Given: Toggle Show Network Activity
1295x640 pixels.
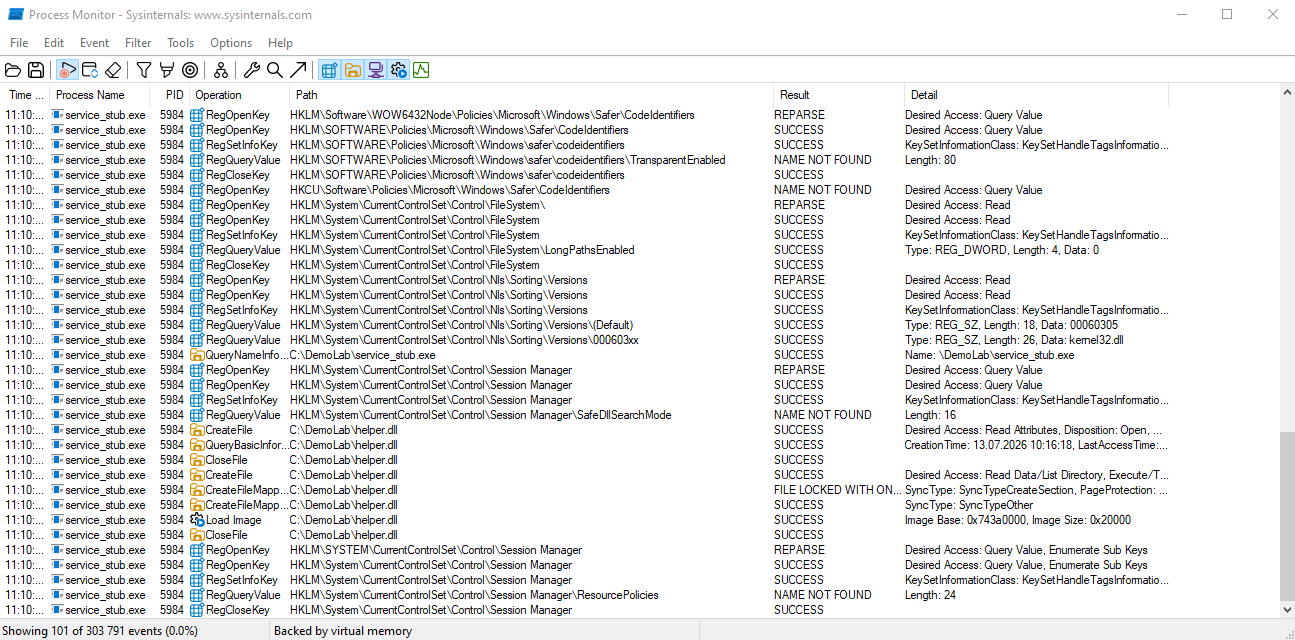Looking at the screenshot, I should 375,70.
